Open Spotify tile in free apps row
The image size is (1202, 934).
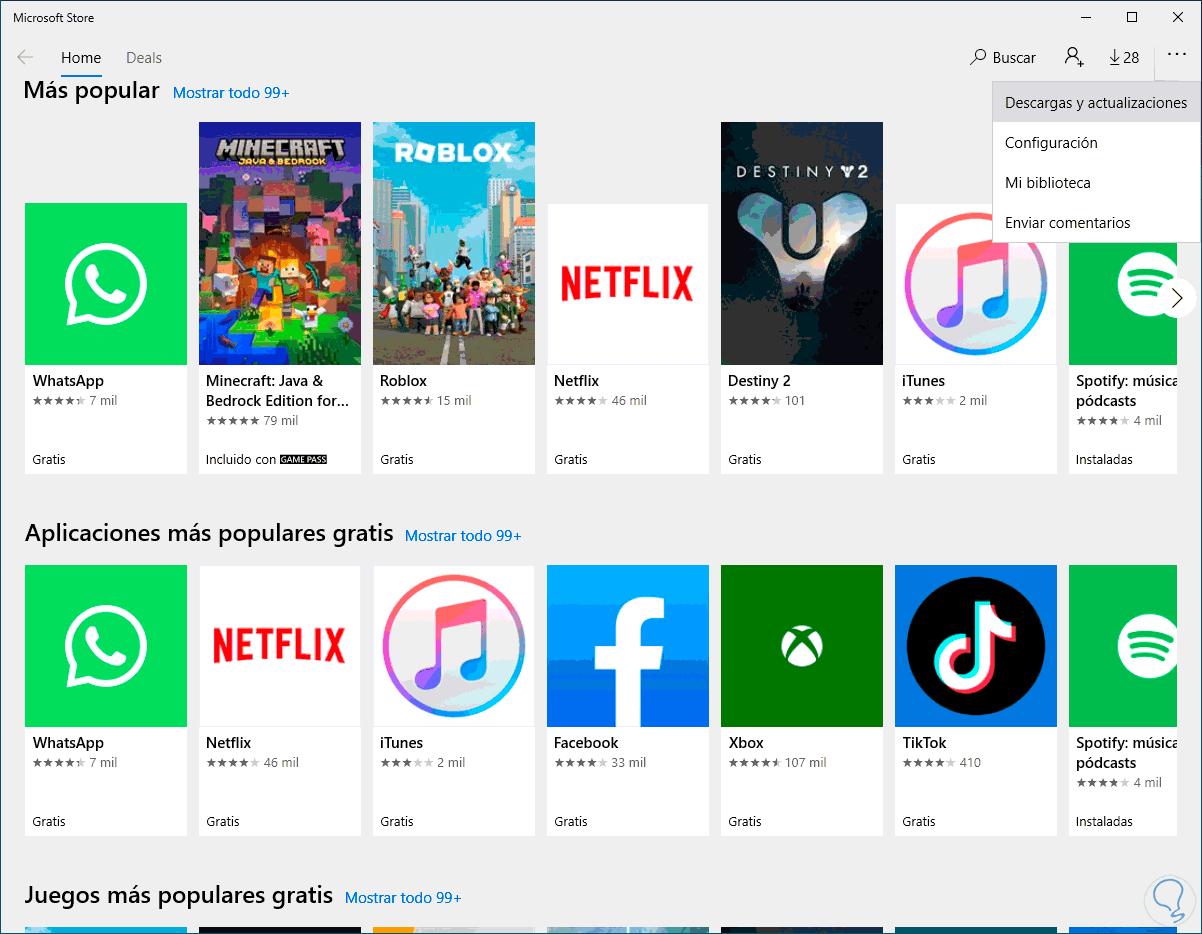pyautogui.click(x=1123, y=700)
